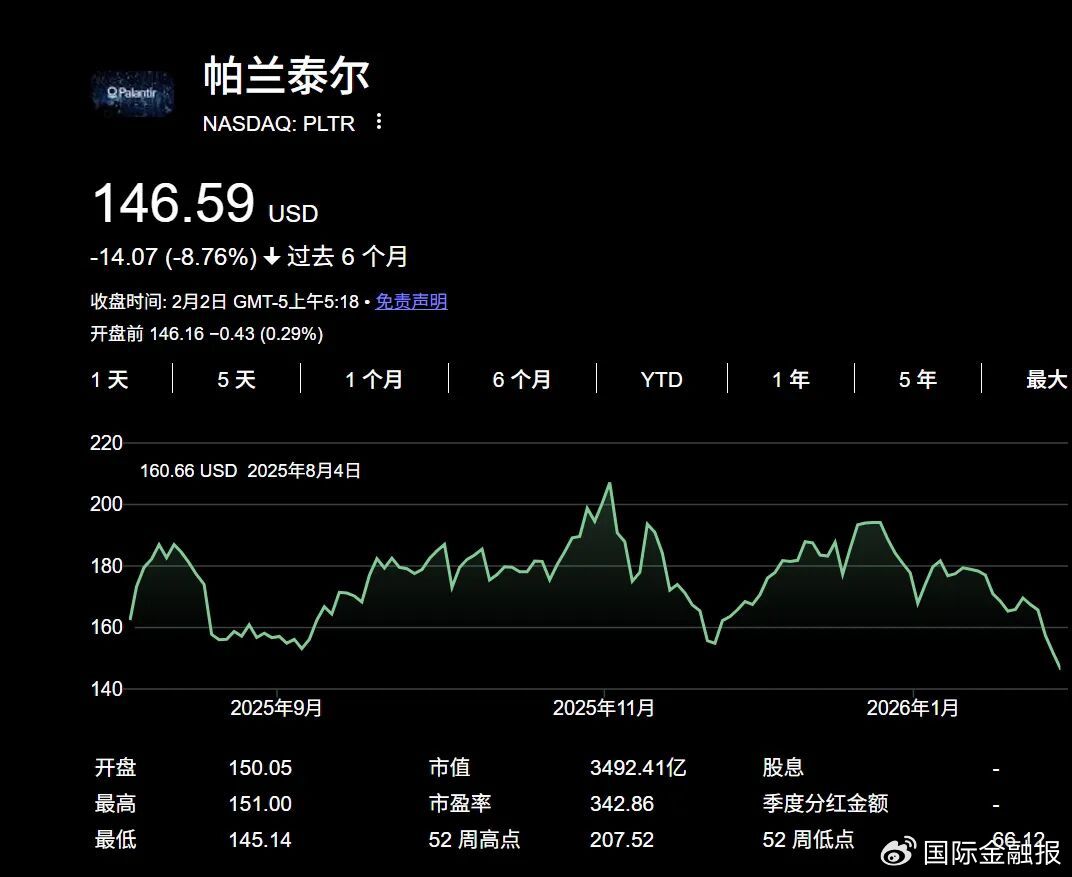Select the 最大 range tab
This screenshot has height=877, width=1072.
point(1046,379)
